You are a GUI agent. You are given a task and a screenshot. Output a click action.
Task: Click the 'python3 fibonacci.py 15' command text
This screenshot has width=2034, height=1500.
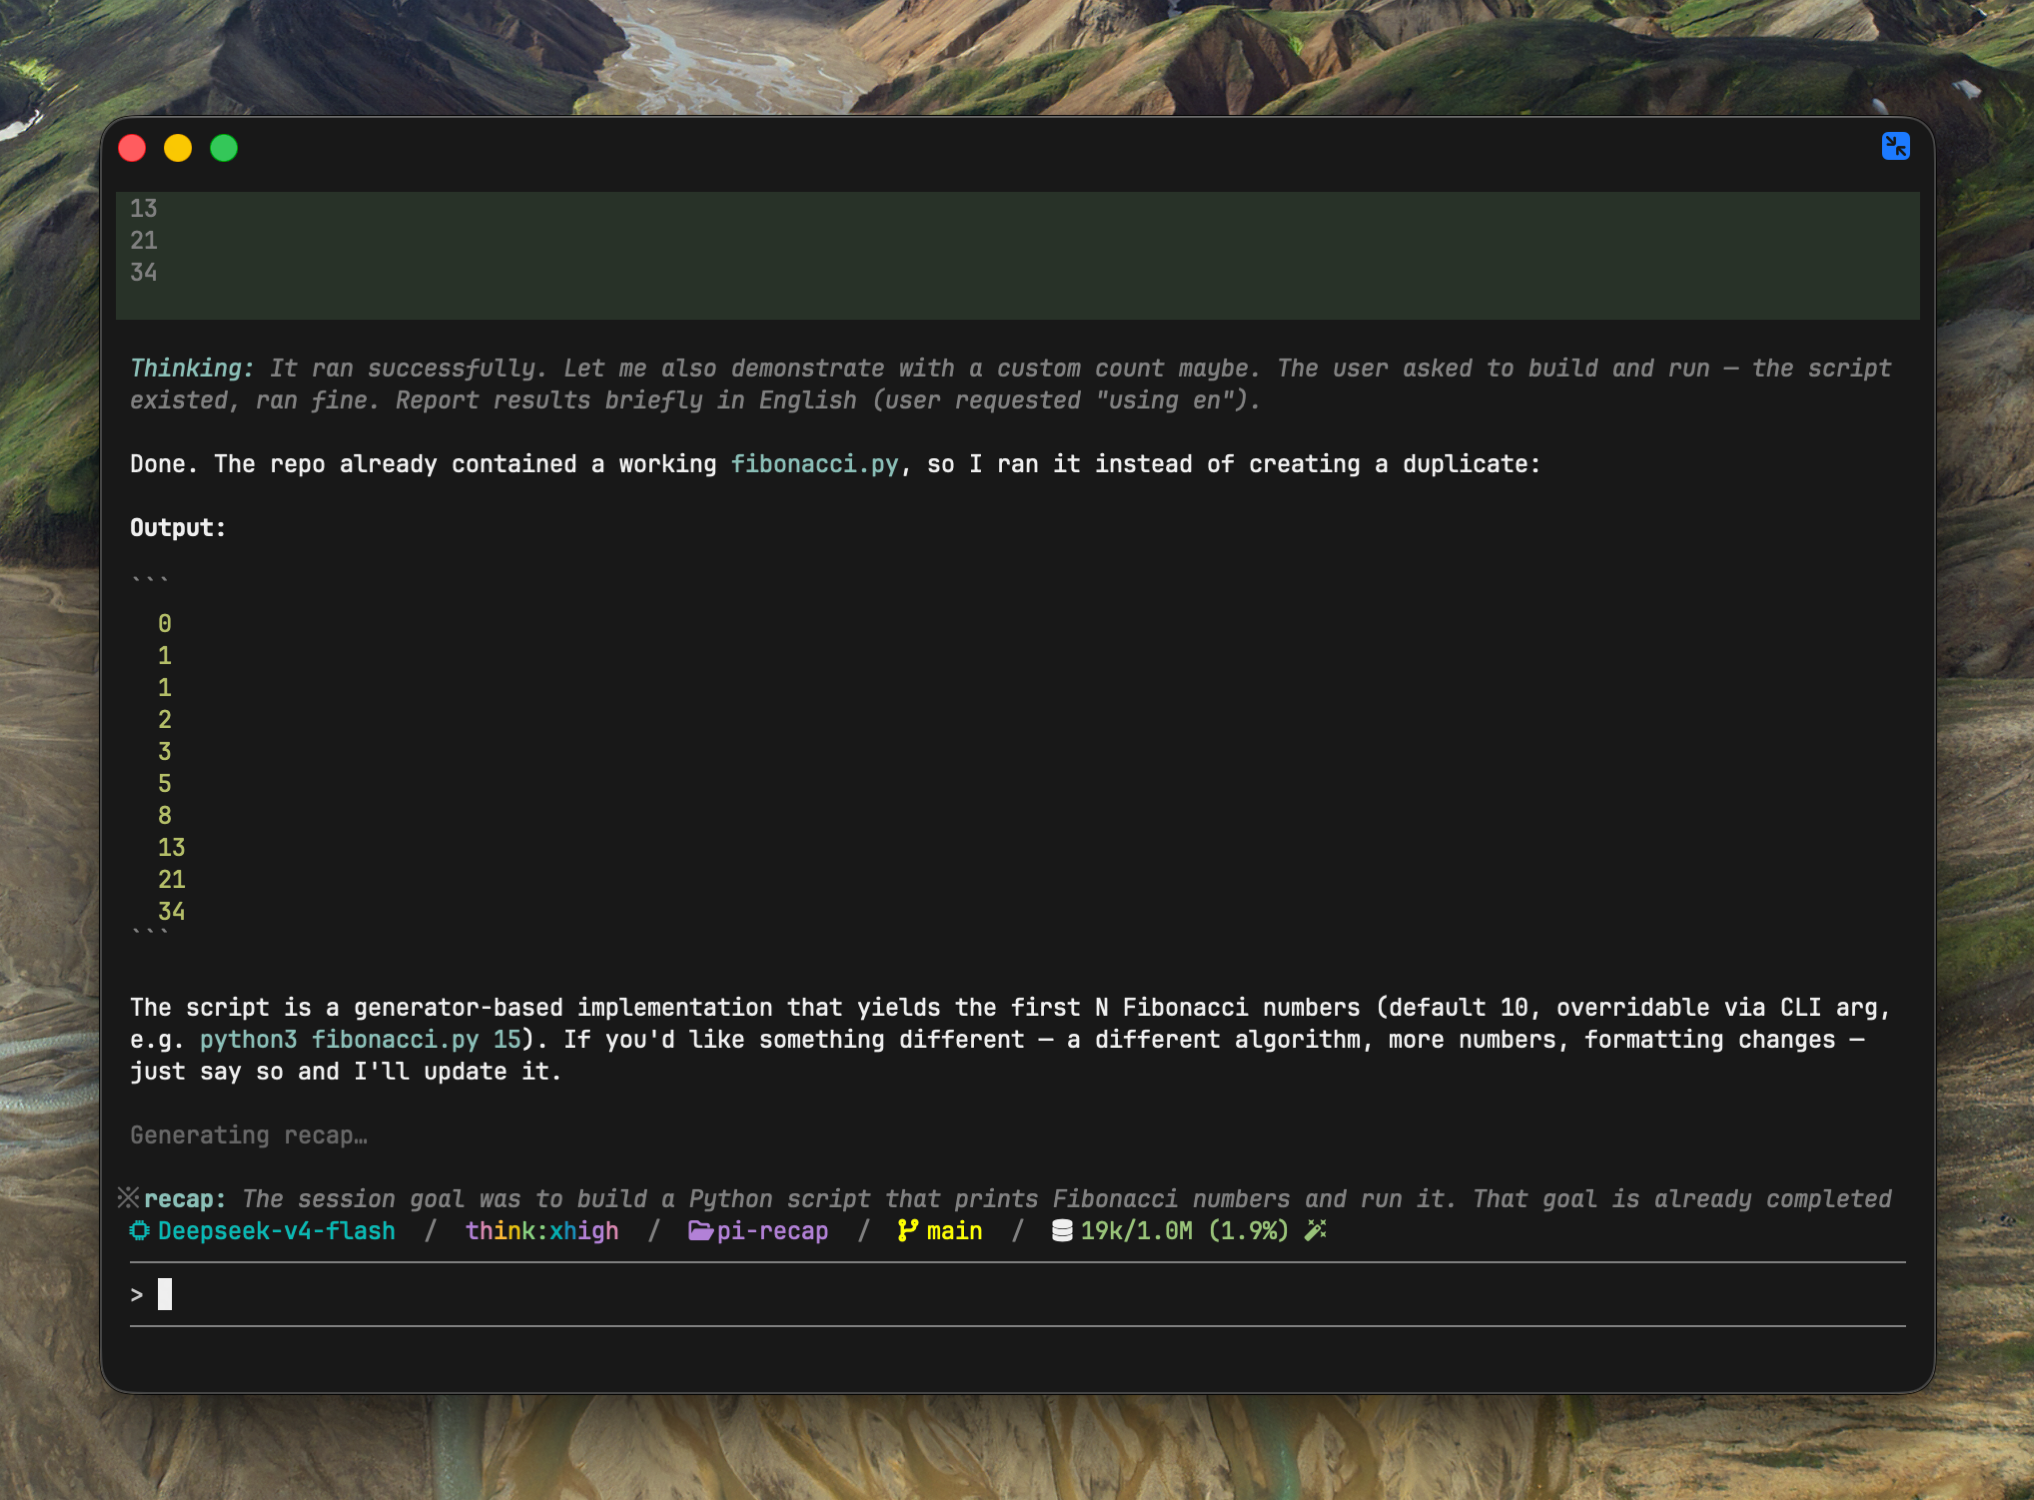pos(360,1040)
